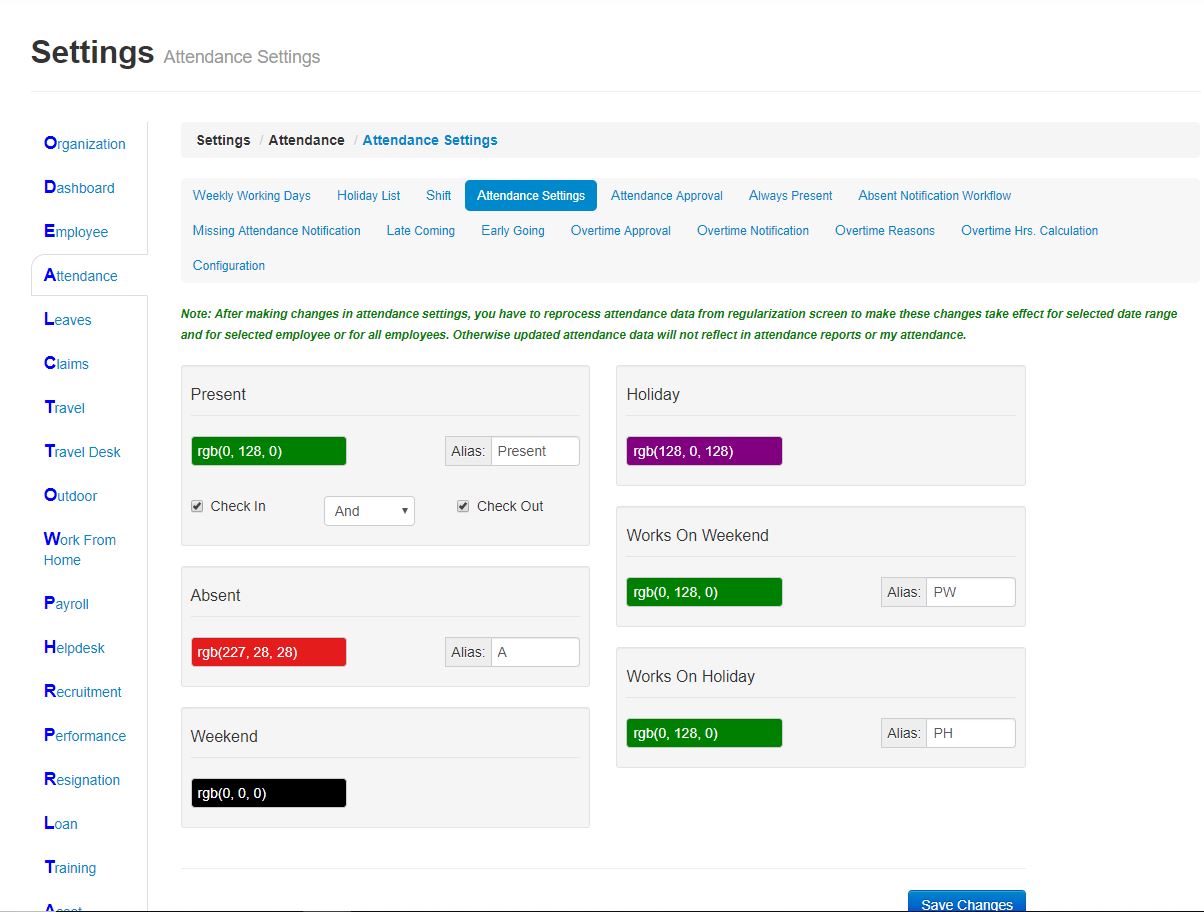The image size is (1204, 912).
Task: Edit the Works On Weekend alias field
Action: point(970,592)
